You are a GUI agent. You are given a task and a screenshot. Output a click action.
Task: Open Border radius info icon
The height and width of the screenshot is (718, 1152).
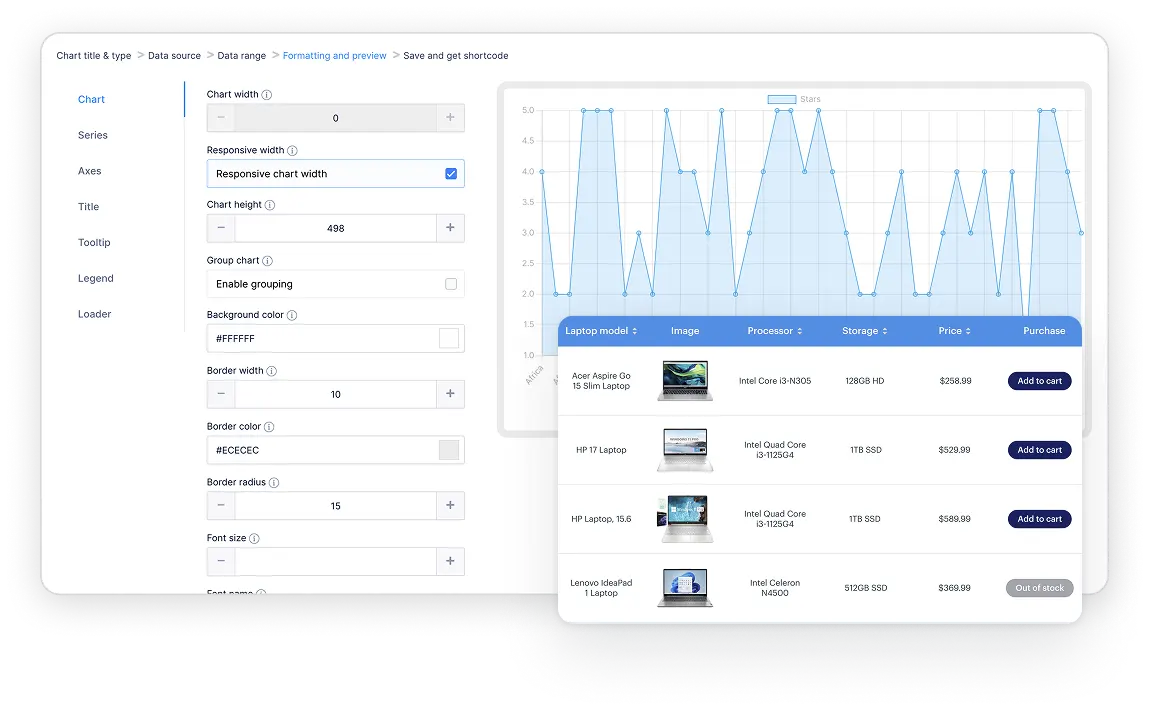click(274, 483)
